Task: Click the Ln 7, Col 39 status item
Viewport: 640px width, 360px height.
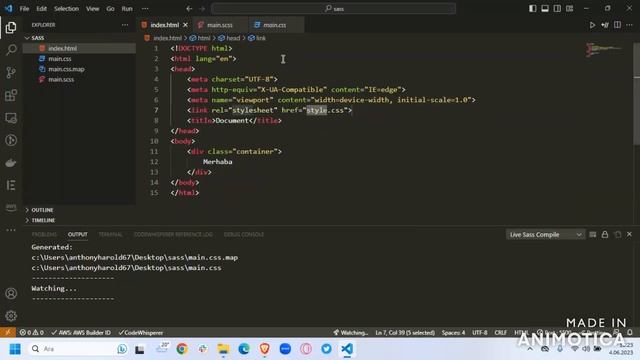Action: tap(405, 333)
